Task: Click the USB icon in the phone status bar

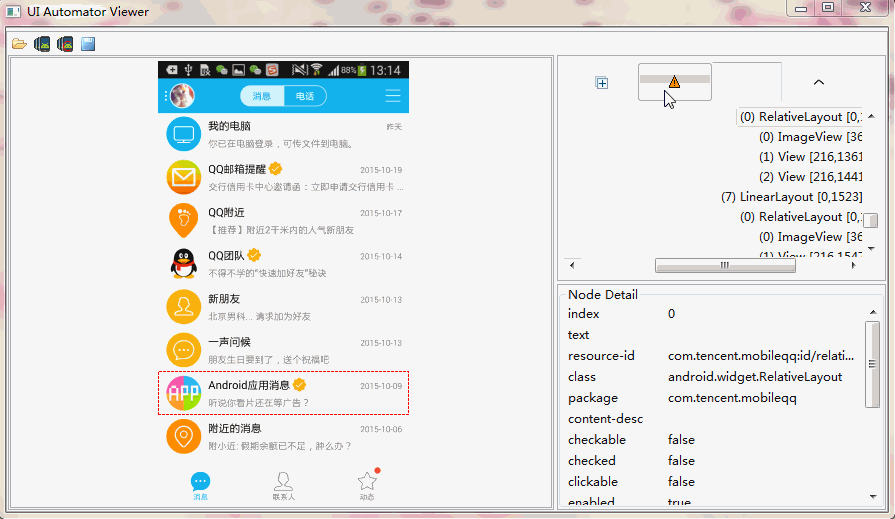Action: pos(188,70)
